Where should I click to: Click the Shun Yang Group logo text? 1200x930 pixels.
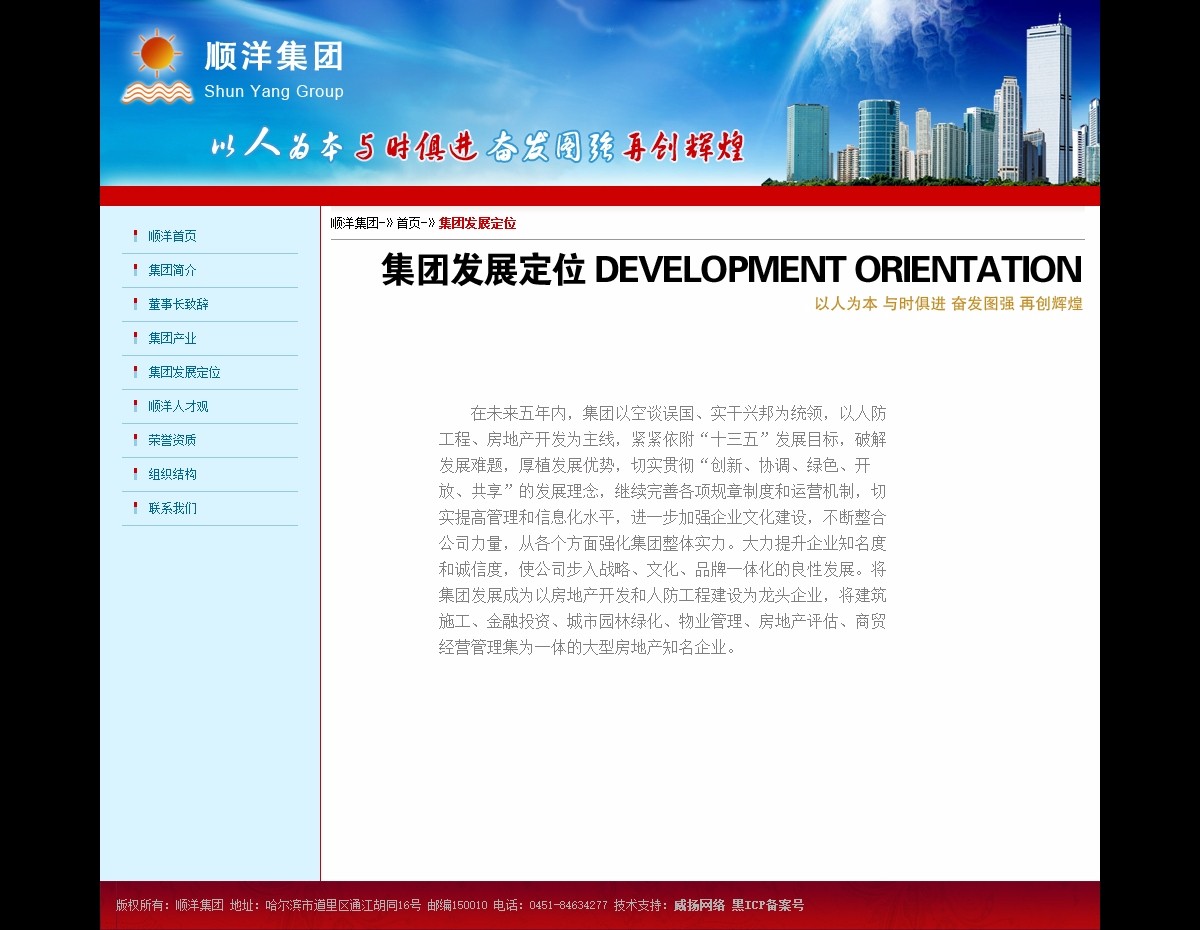(x=273, y=92)
